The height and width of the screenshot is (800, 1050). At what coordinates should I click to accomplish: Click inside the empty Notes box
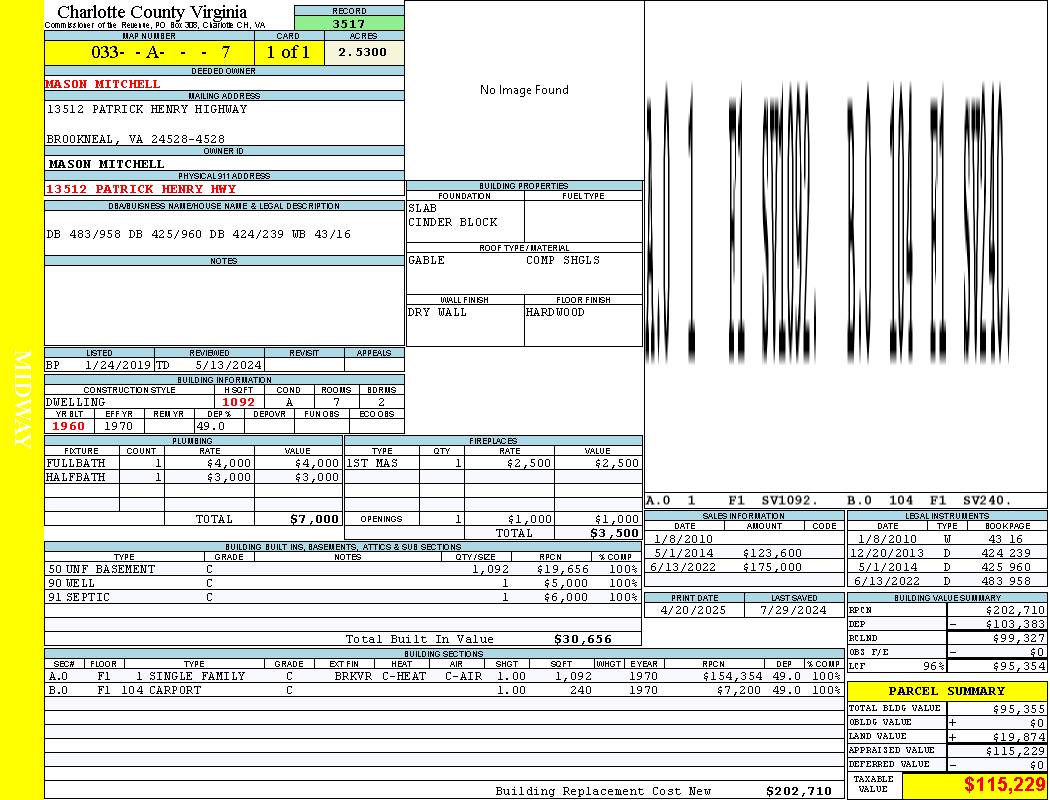(x=224, y=305)
